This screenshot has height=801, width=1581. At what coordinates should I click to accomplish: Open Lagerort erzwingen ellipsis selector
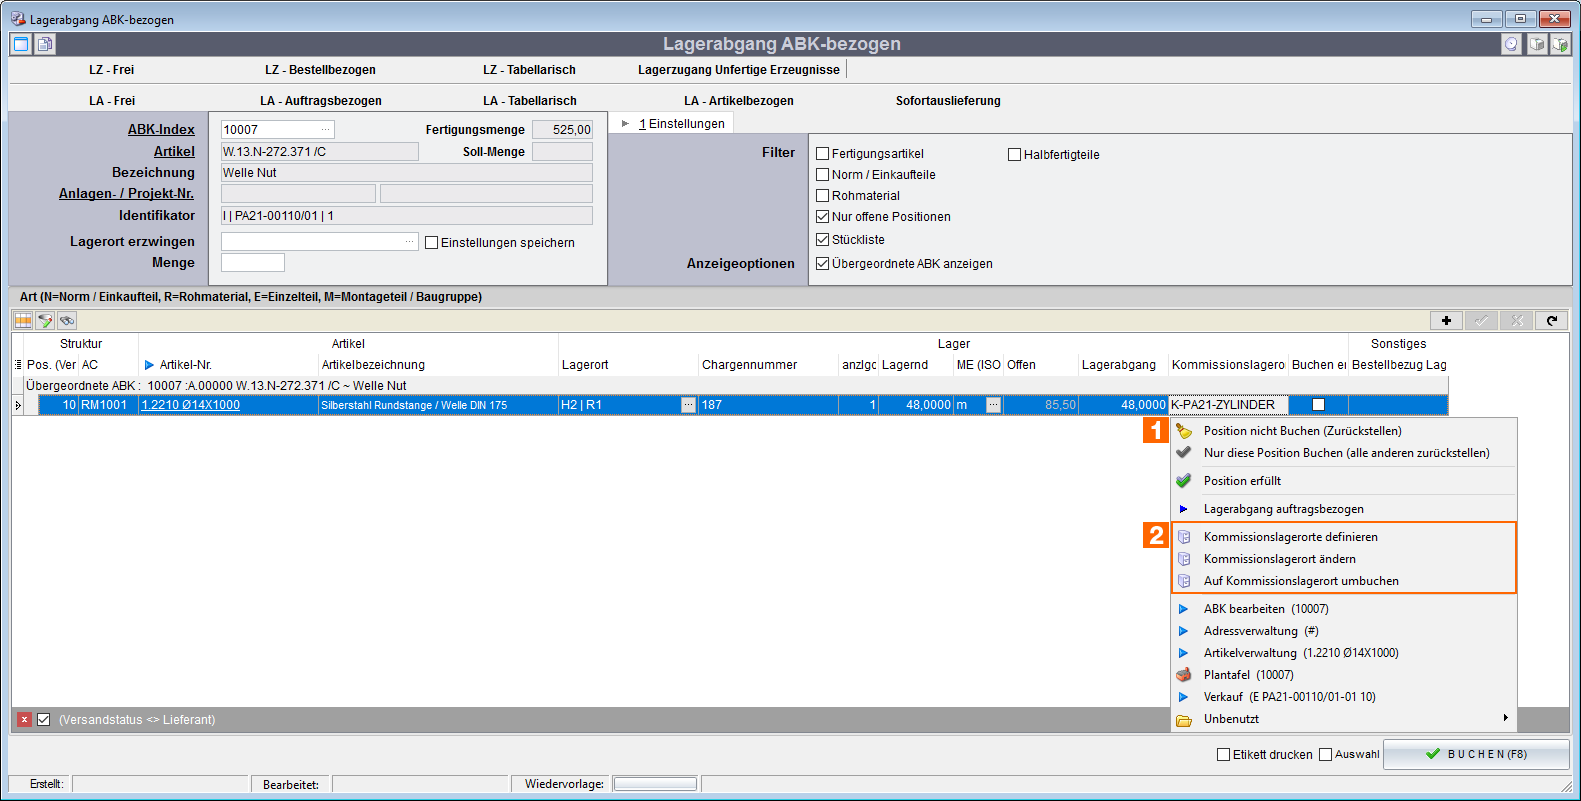(409, 242)
